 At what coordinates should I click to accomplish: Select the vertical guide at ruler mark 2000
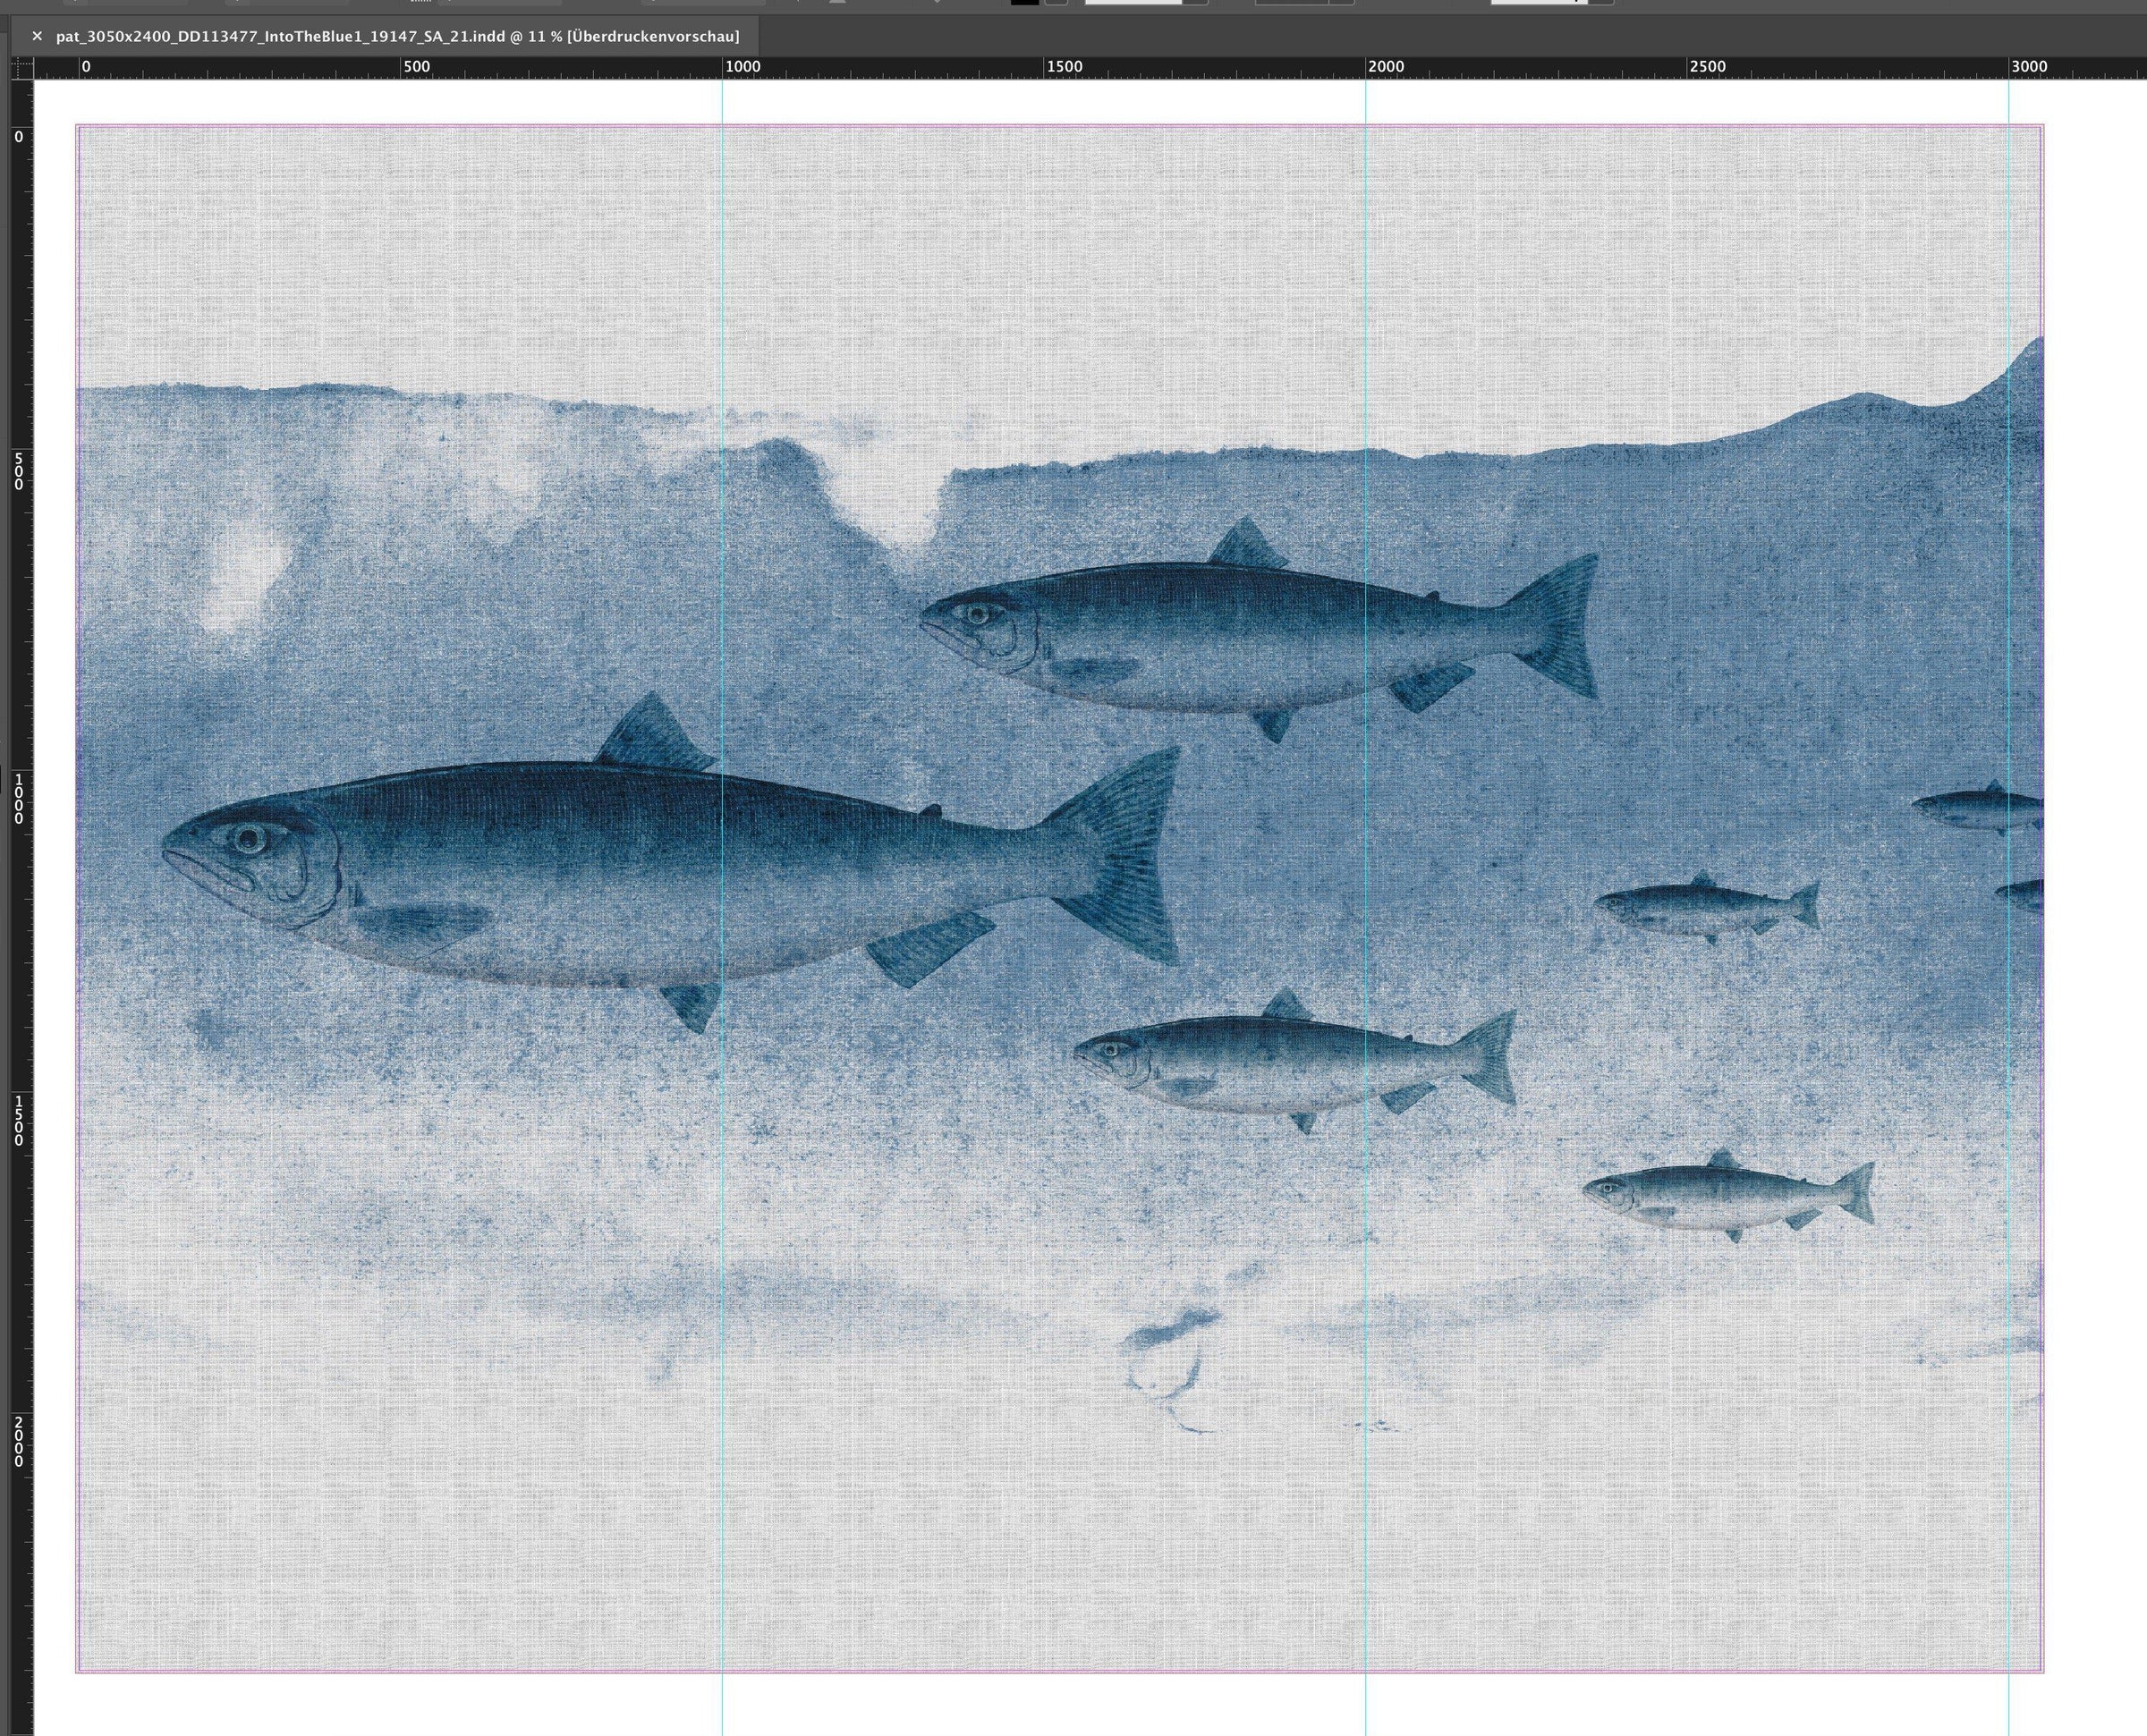(1366, 907)
